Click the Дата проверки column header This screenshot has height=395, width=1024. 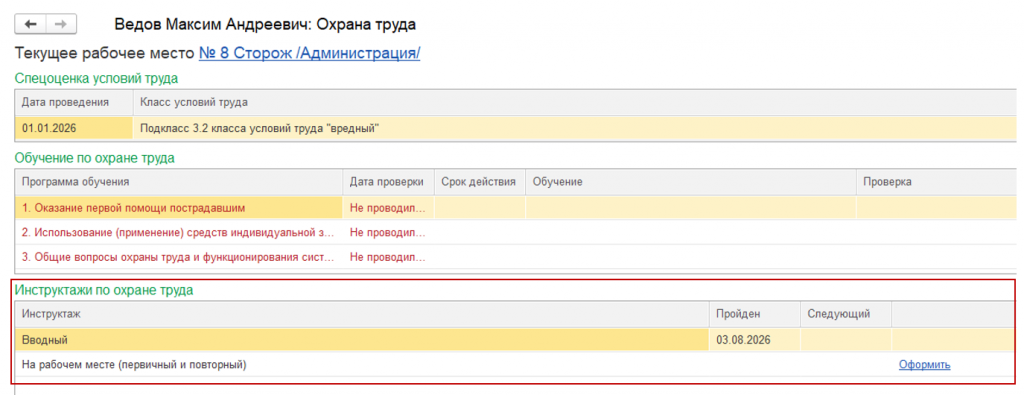pos(389,182)
